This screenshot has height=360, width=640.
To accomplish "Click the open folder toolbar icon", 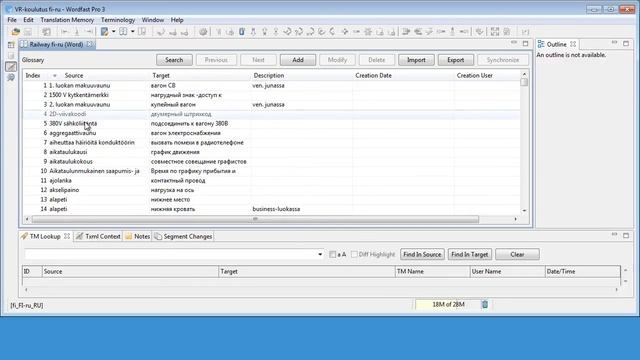I will point(16,31).
